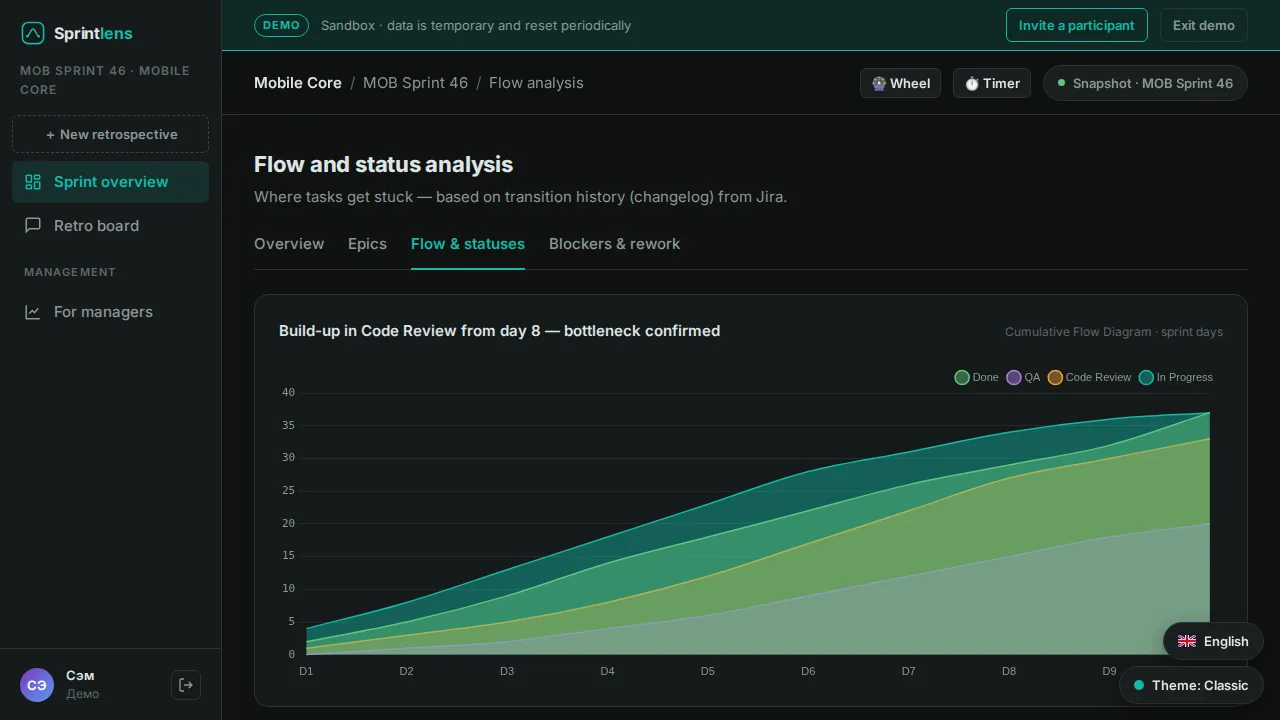Viewport: 1280px width, 720px height.
Task: Toggle Done series in chart legend
Action: pos(977,377)
